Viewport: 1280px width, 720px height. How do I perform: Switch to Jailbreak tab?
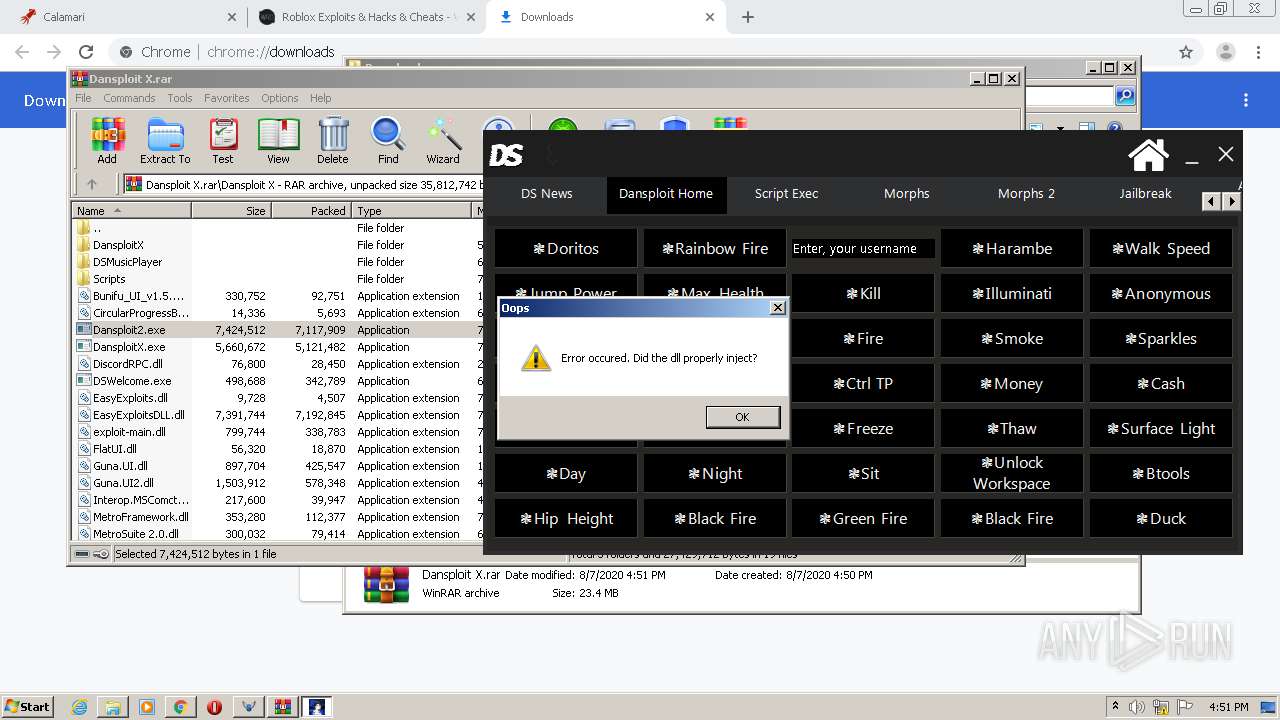1145,194
